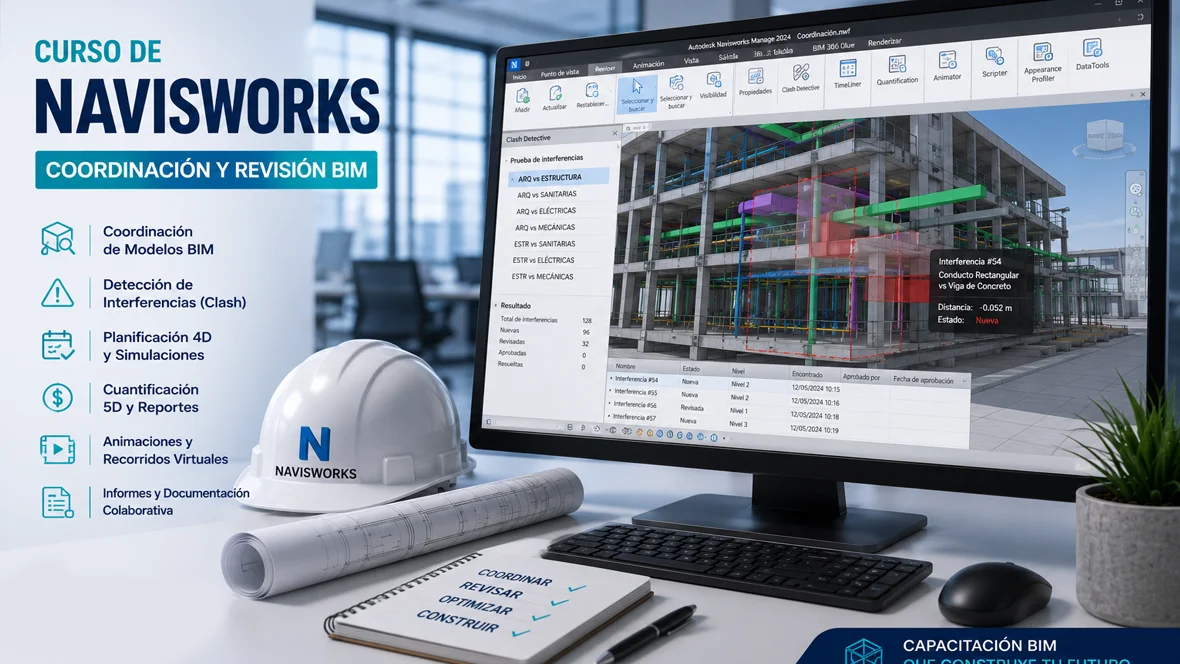Click the Total de interferencias value 128

pos(586,321)
